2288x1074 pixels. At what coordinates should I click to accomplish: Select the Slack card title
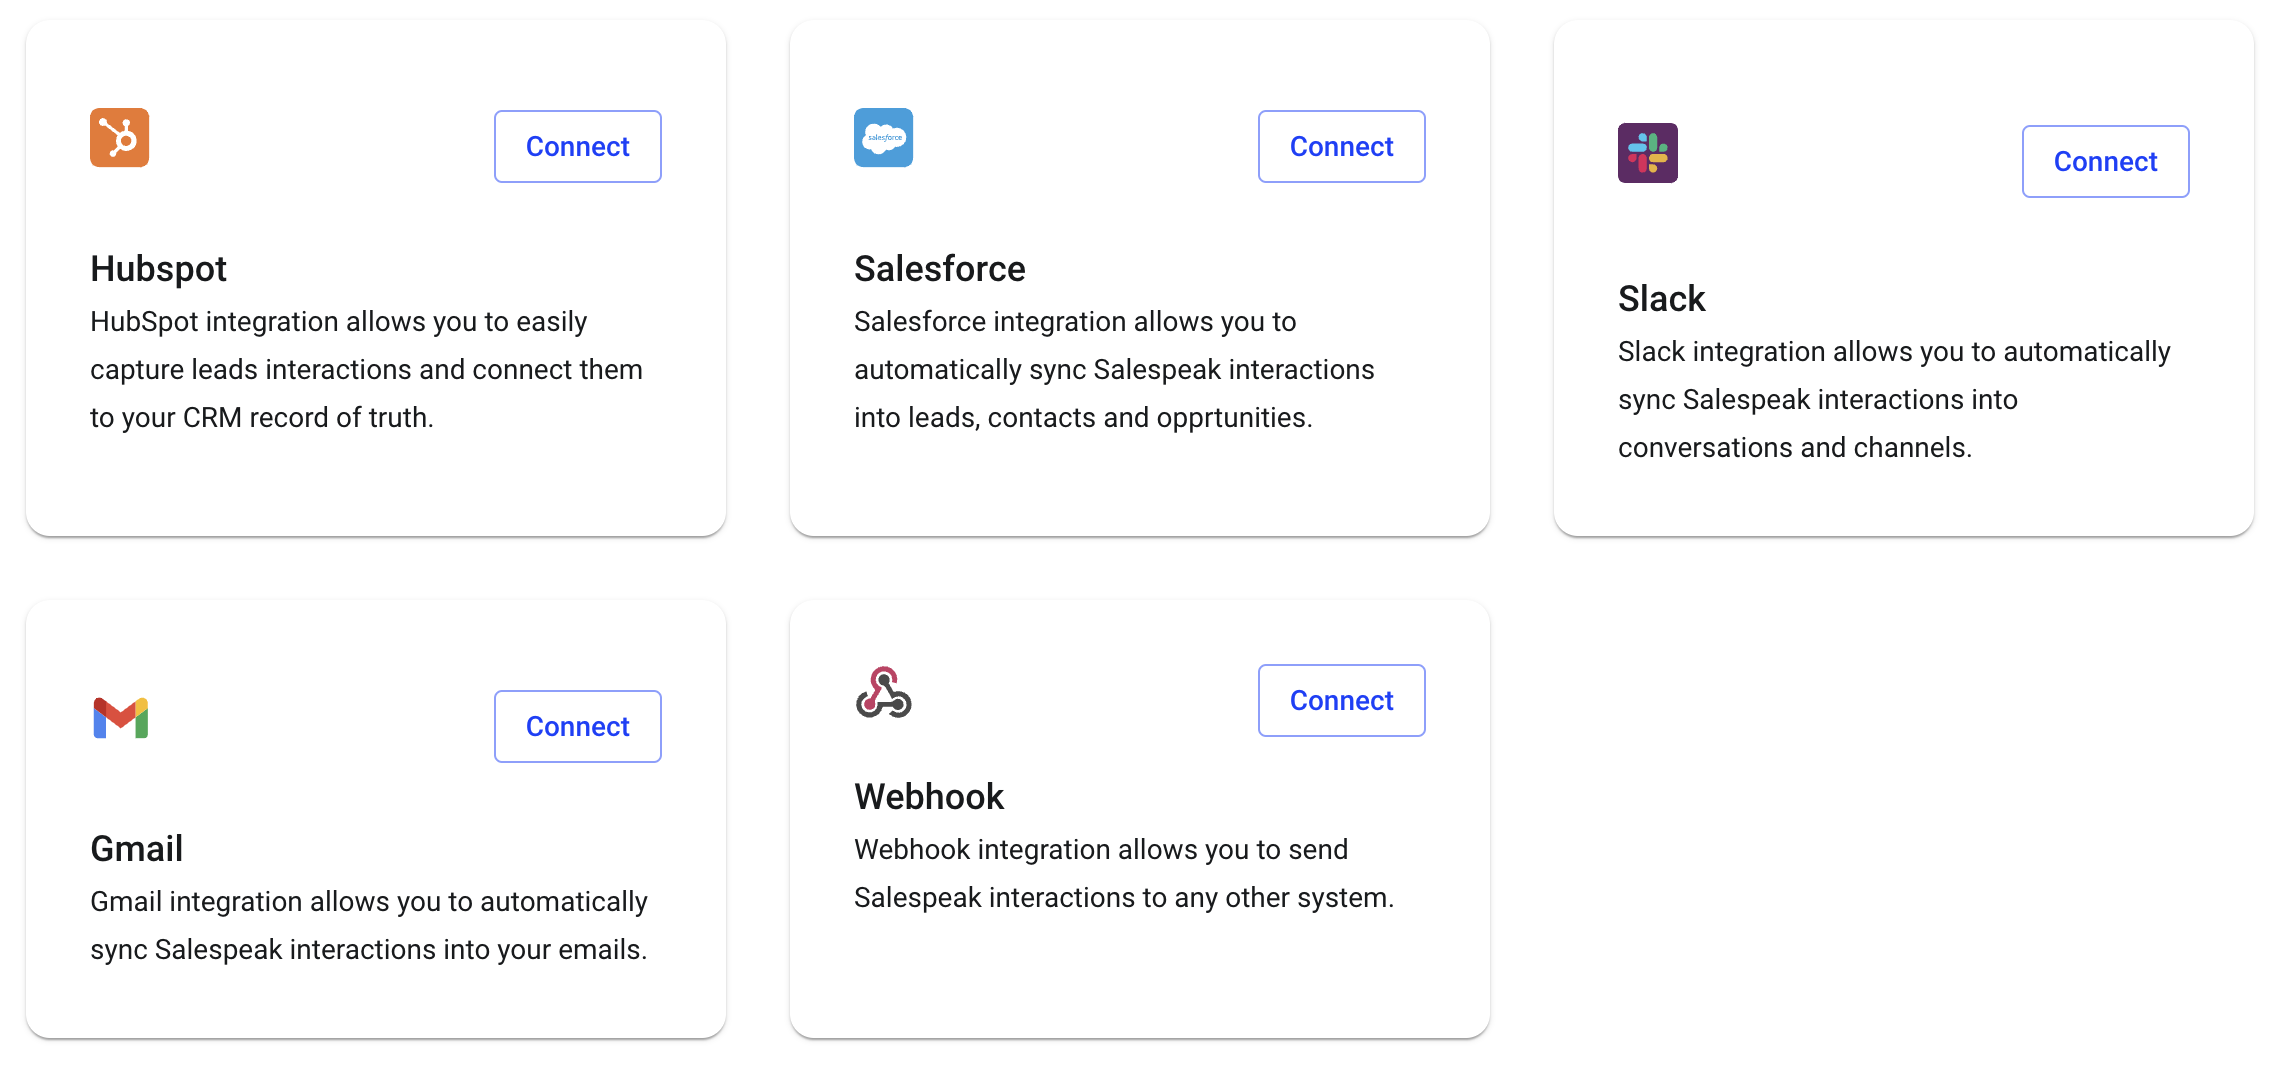1661,299
